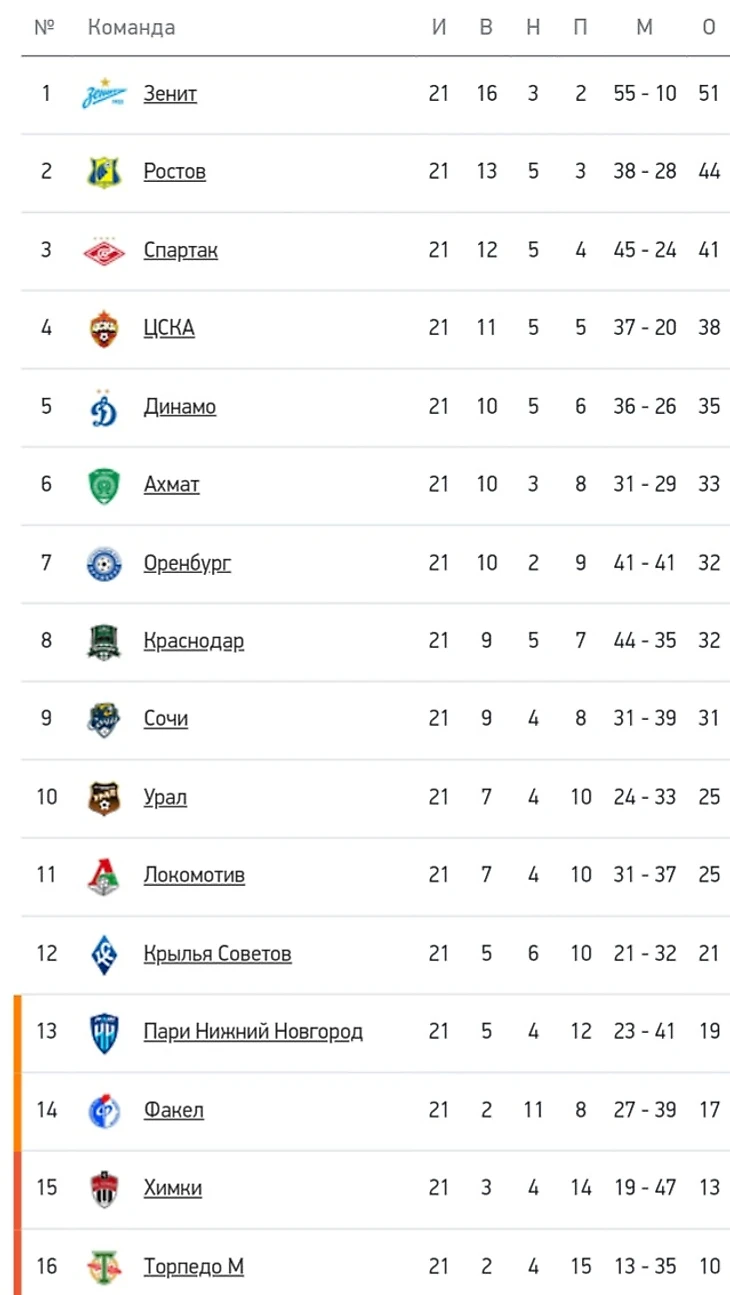Click the Команда column header
Viewport: 730px width, 1295px height.
tap(131, 28)
